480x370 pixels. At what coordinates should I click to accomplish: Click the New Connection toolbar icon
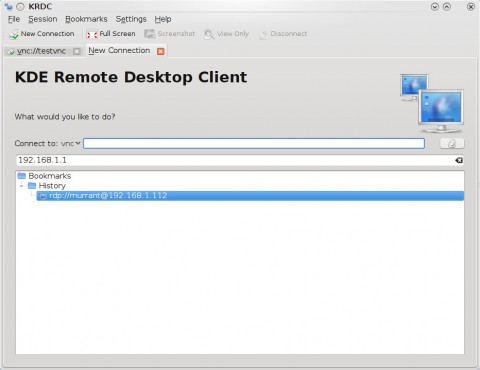(14, 34)
